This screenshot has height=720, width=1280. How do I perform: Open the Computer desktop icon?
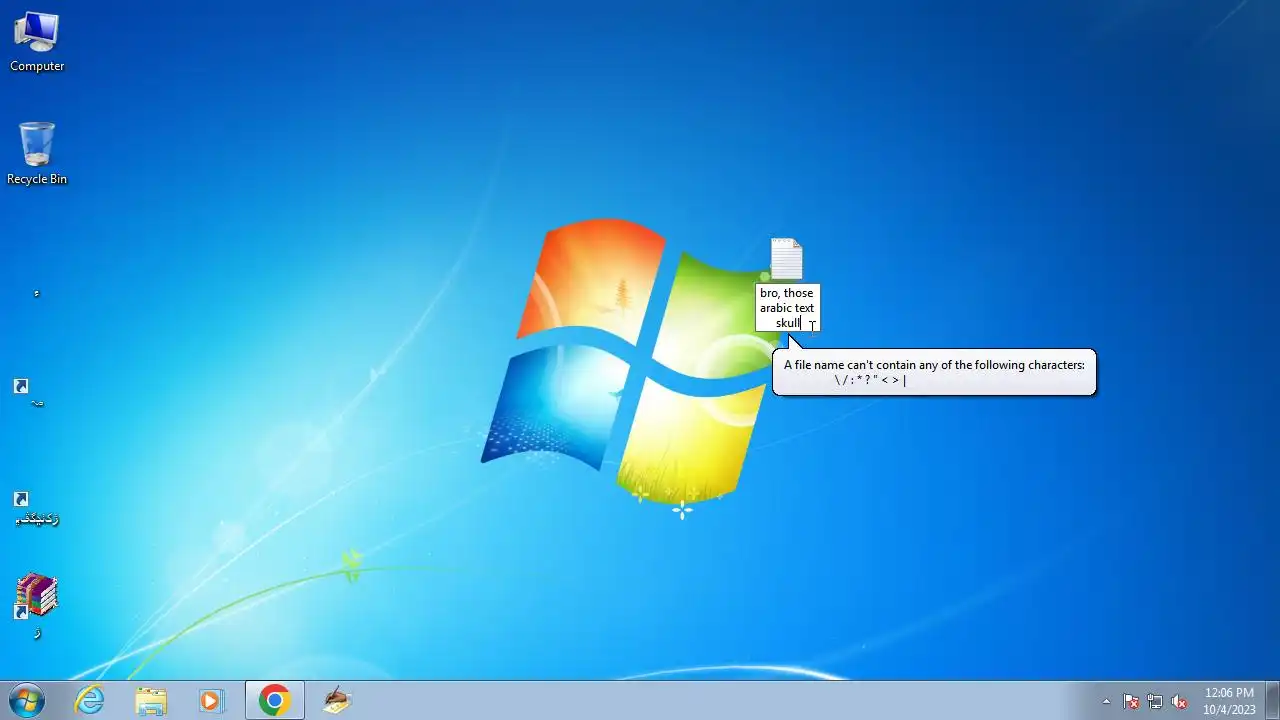click(37, 42)
